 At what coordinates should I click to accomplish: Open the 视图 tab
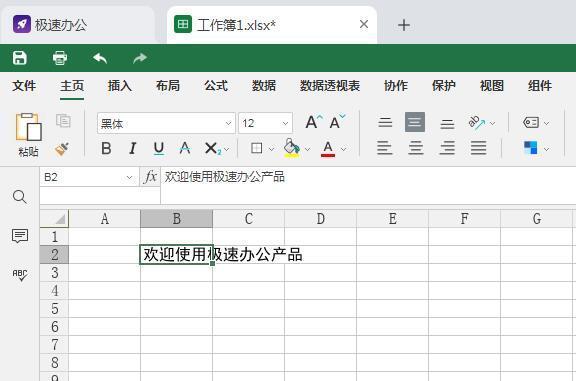coord(492,86)
